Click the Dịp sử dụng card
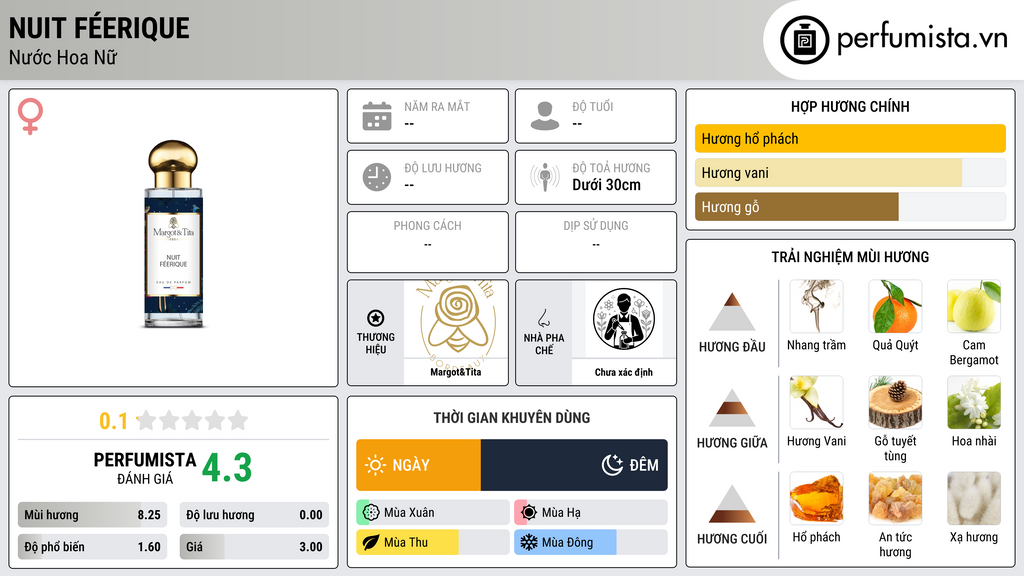 596,242
